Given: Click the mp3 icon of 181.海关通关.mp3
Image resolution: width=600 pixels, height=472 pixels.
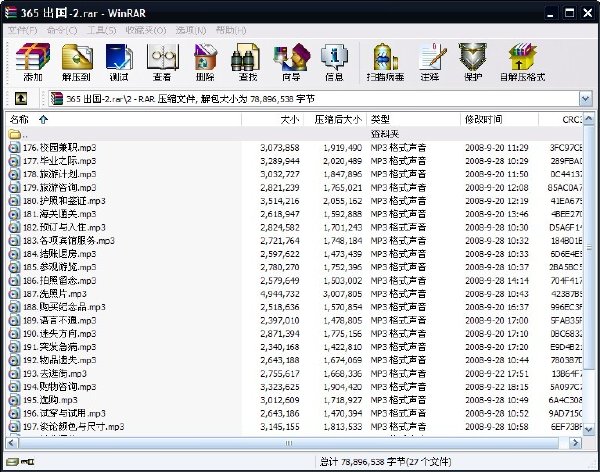Looking at the screenshot, I should pyautogui.click(x=14, y=214).
